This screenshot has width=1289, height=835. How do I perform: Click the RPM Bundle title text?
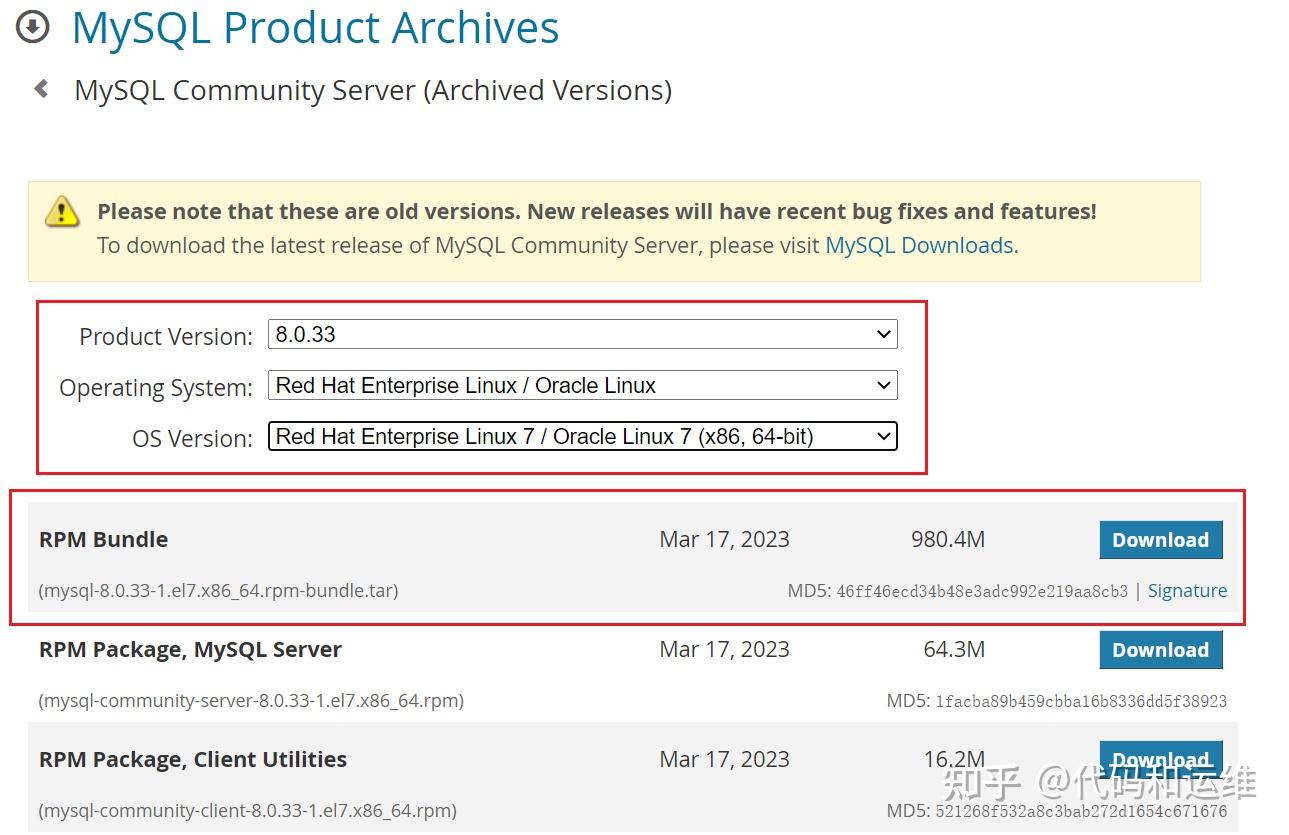[103, 539]
